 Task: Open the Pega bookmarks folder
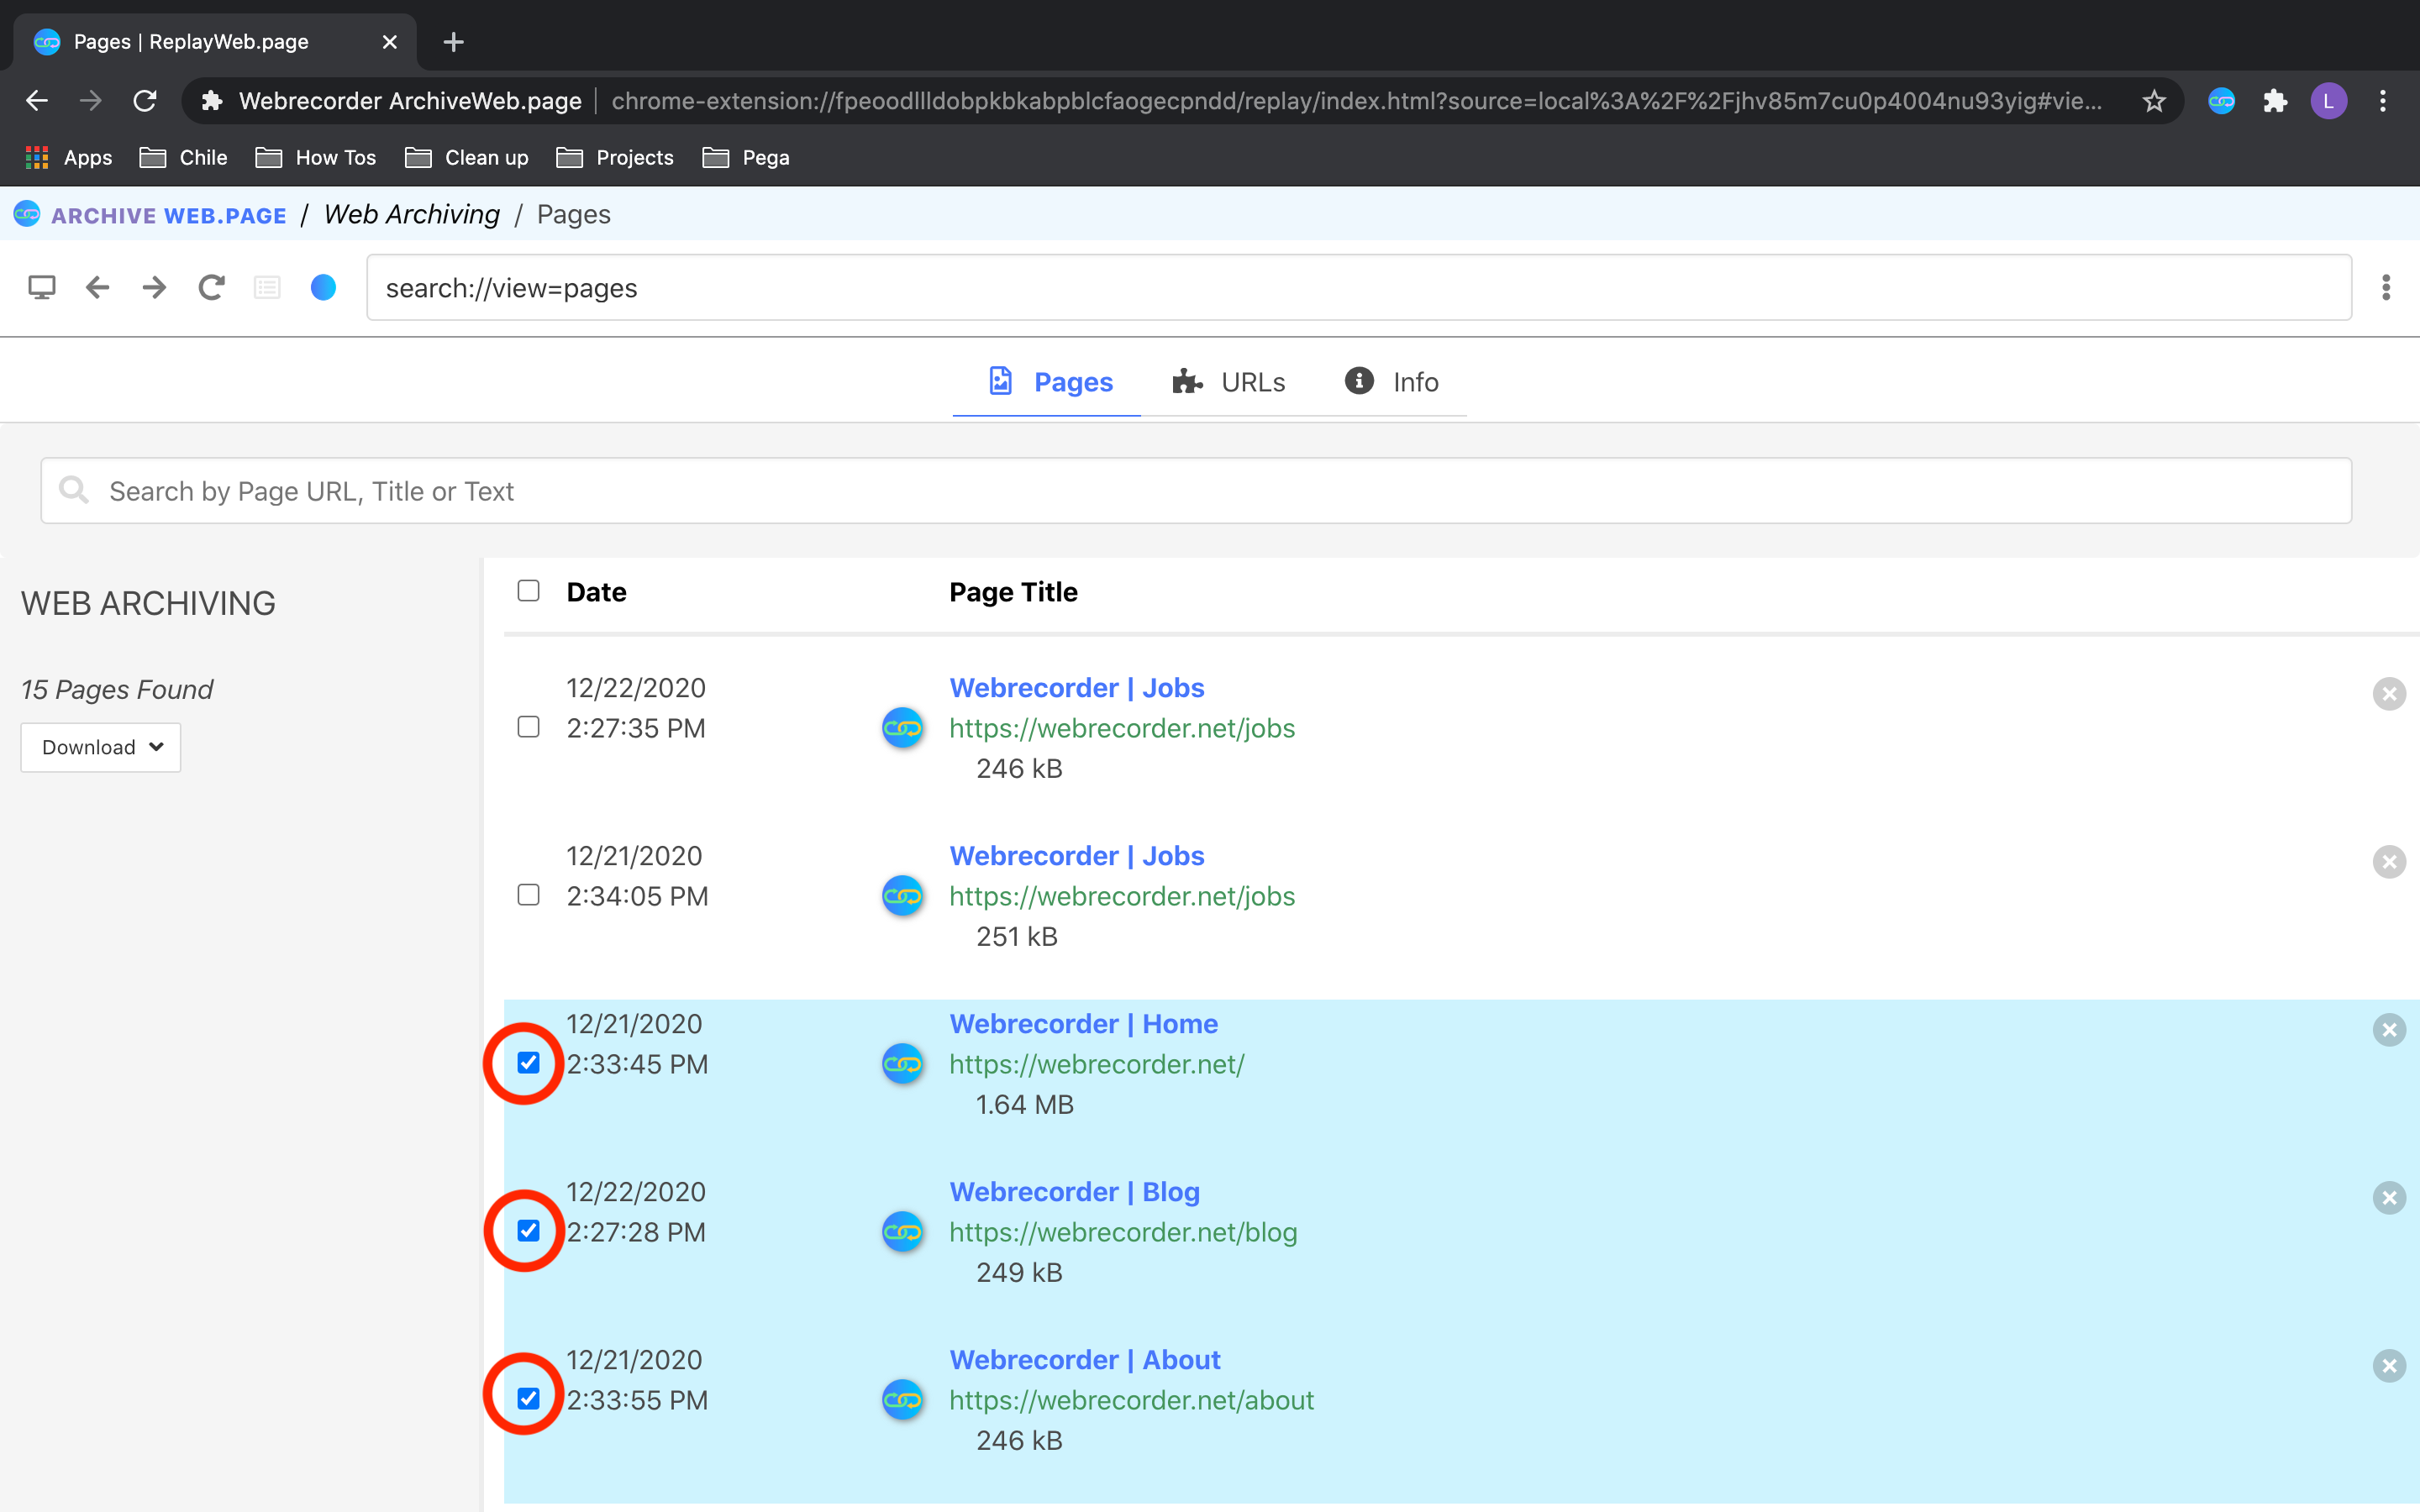tap(746, 158)
